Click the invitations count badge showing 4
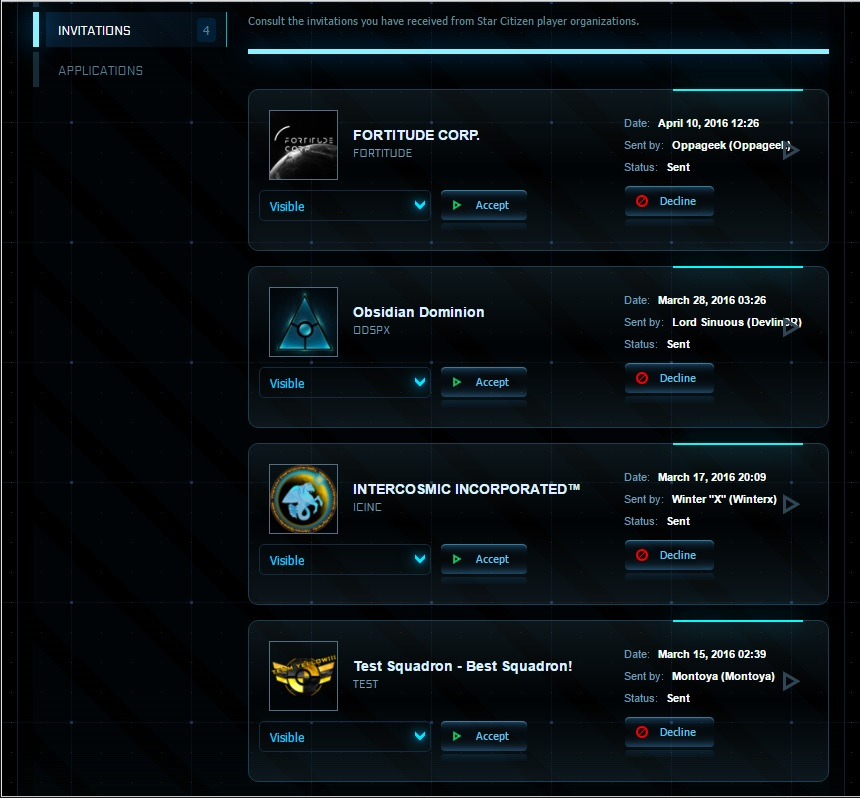860x798 pixels. coord(206,30)
